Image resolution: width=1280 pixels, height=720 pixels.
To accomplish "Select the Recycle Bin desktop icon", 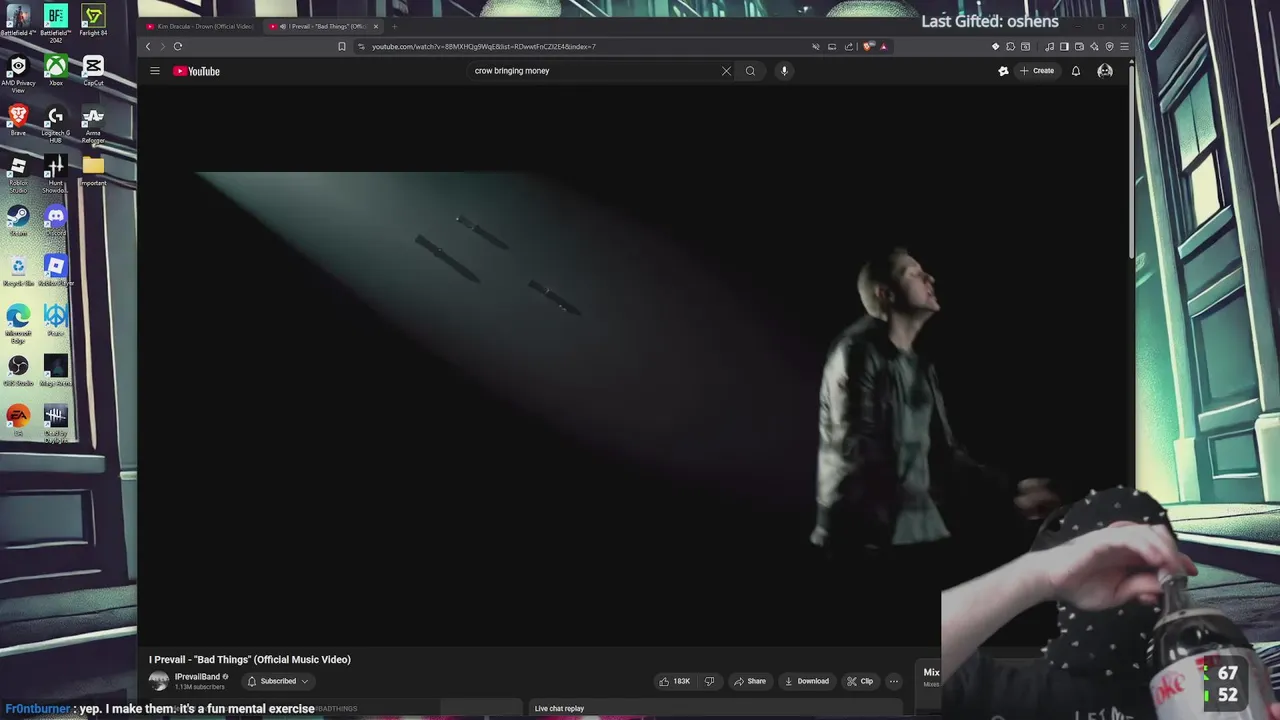I will coord(18,271).
